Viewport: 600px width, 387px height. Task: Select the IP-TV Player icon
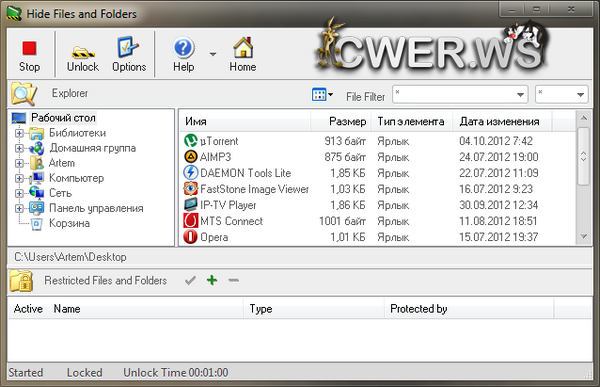pos(191,205)
